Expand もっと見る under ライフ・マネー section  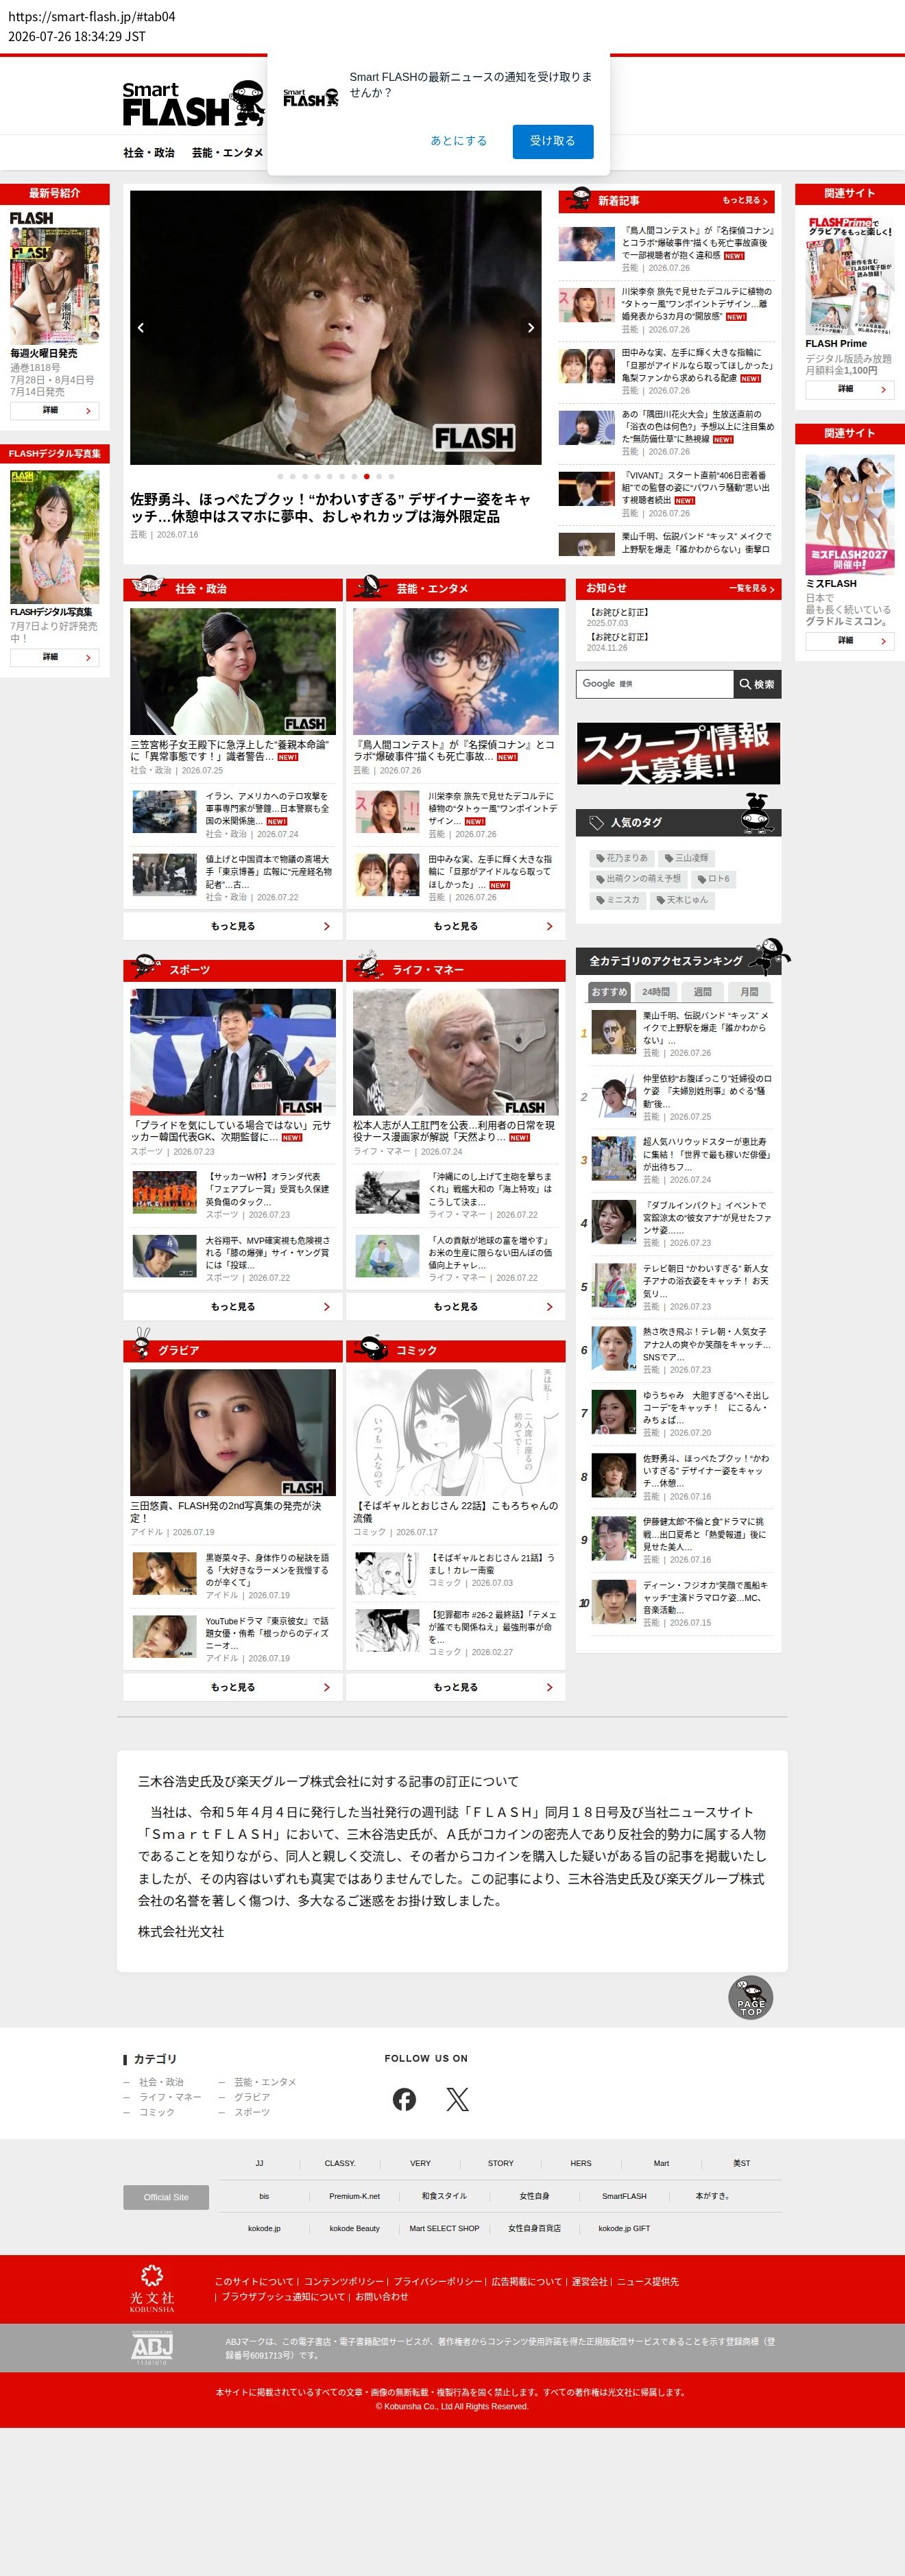(x=456, y=1307)
